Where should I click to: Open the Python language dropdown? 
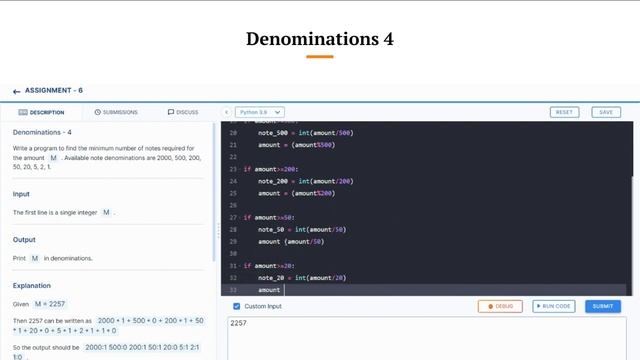(260, 112)
